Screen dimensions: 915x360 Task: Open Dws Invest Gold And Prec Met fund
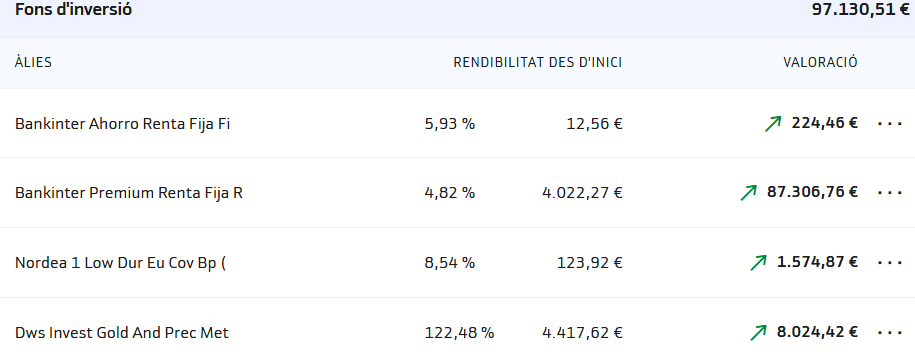click(122, 333)
